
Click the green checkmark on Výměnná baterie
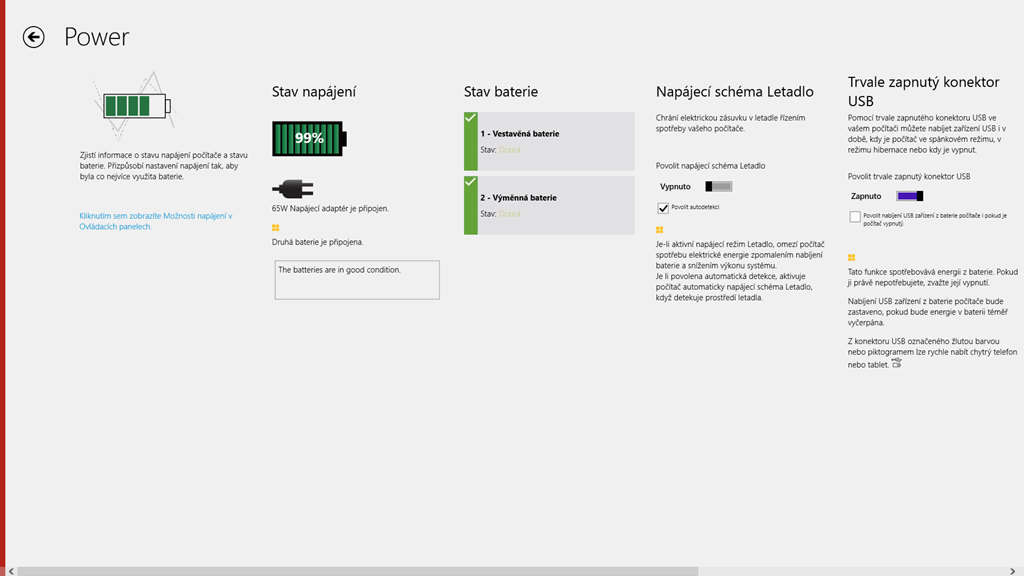470,183
